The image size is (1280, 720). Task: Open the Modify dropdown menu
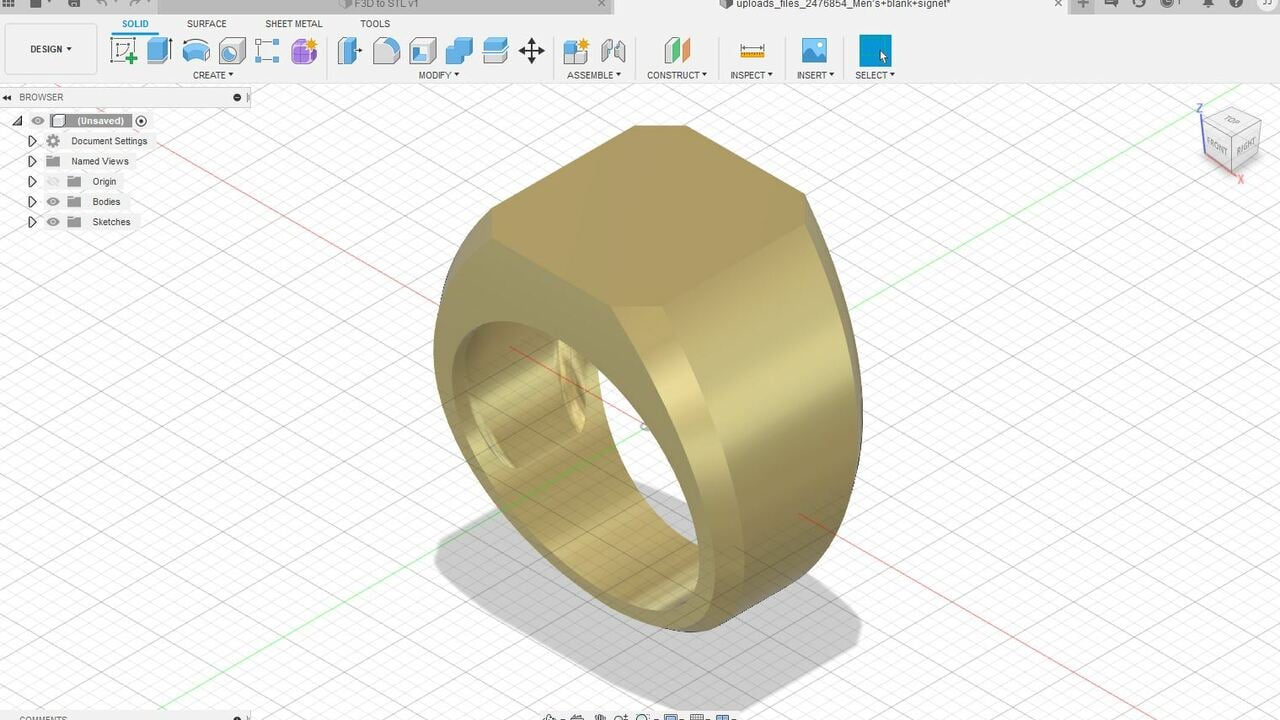(x=439, y=75)
